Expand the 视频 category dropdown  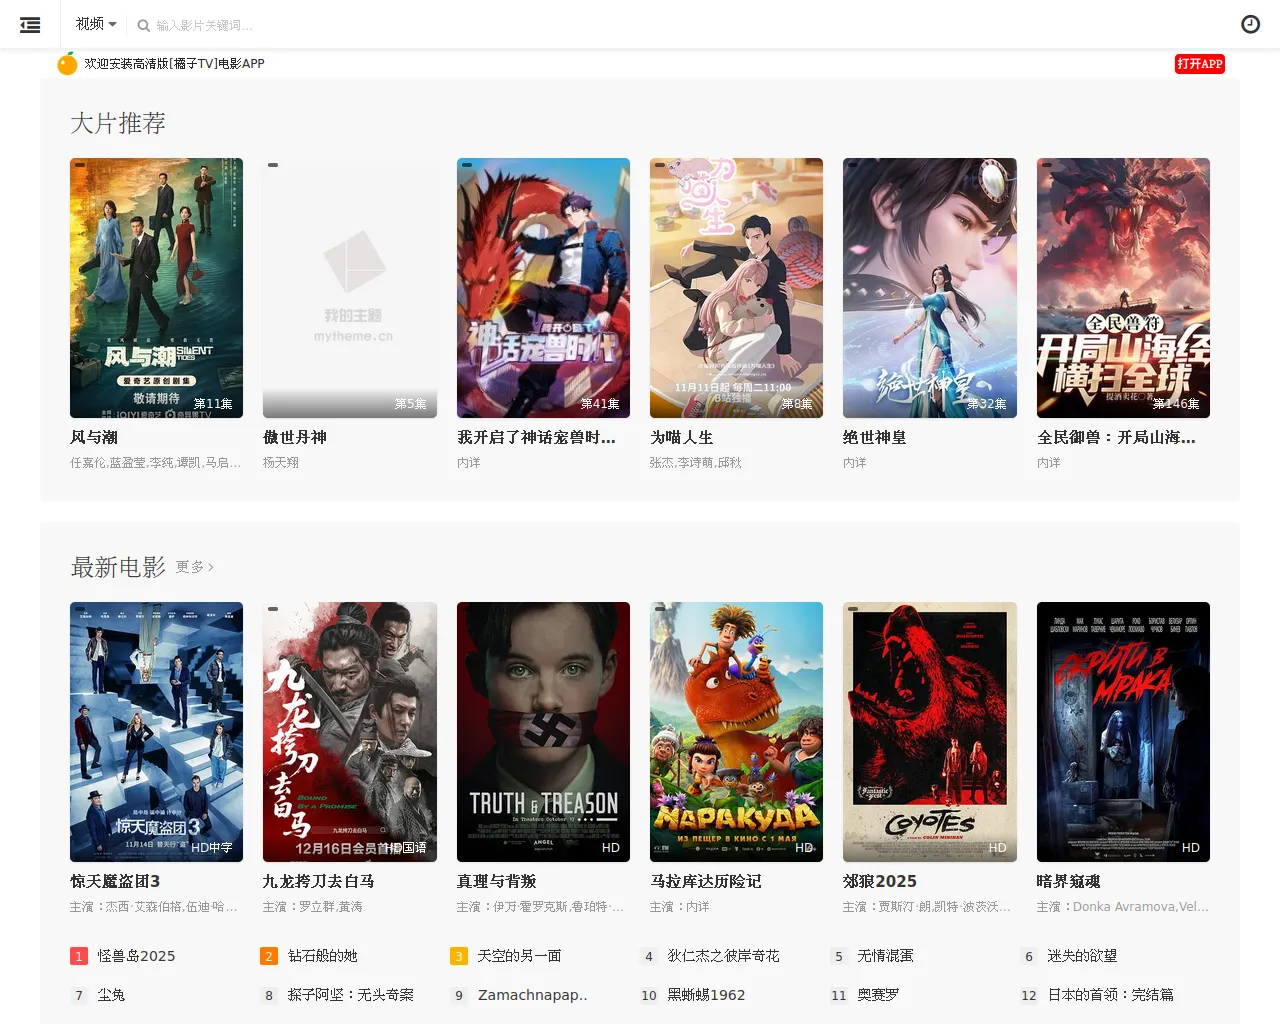(96, 24)
